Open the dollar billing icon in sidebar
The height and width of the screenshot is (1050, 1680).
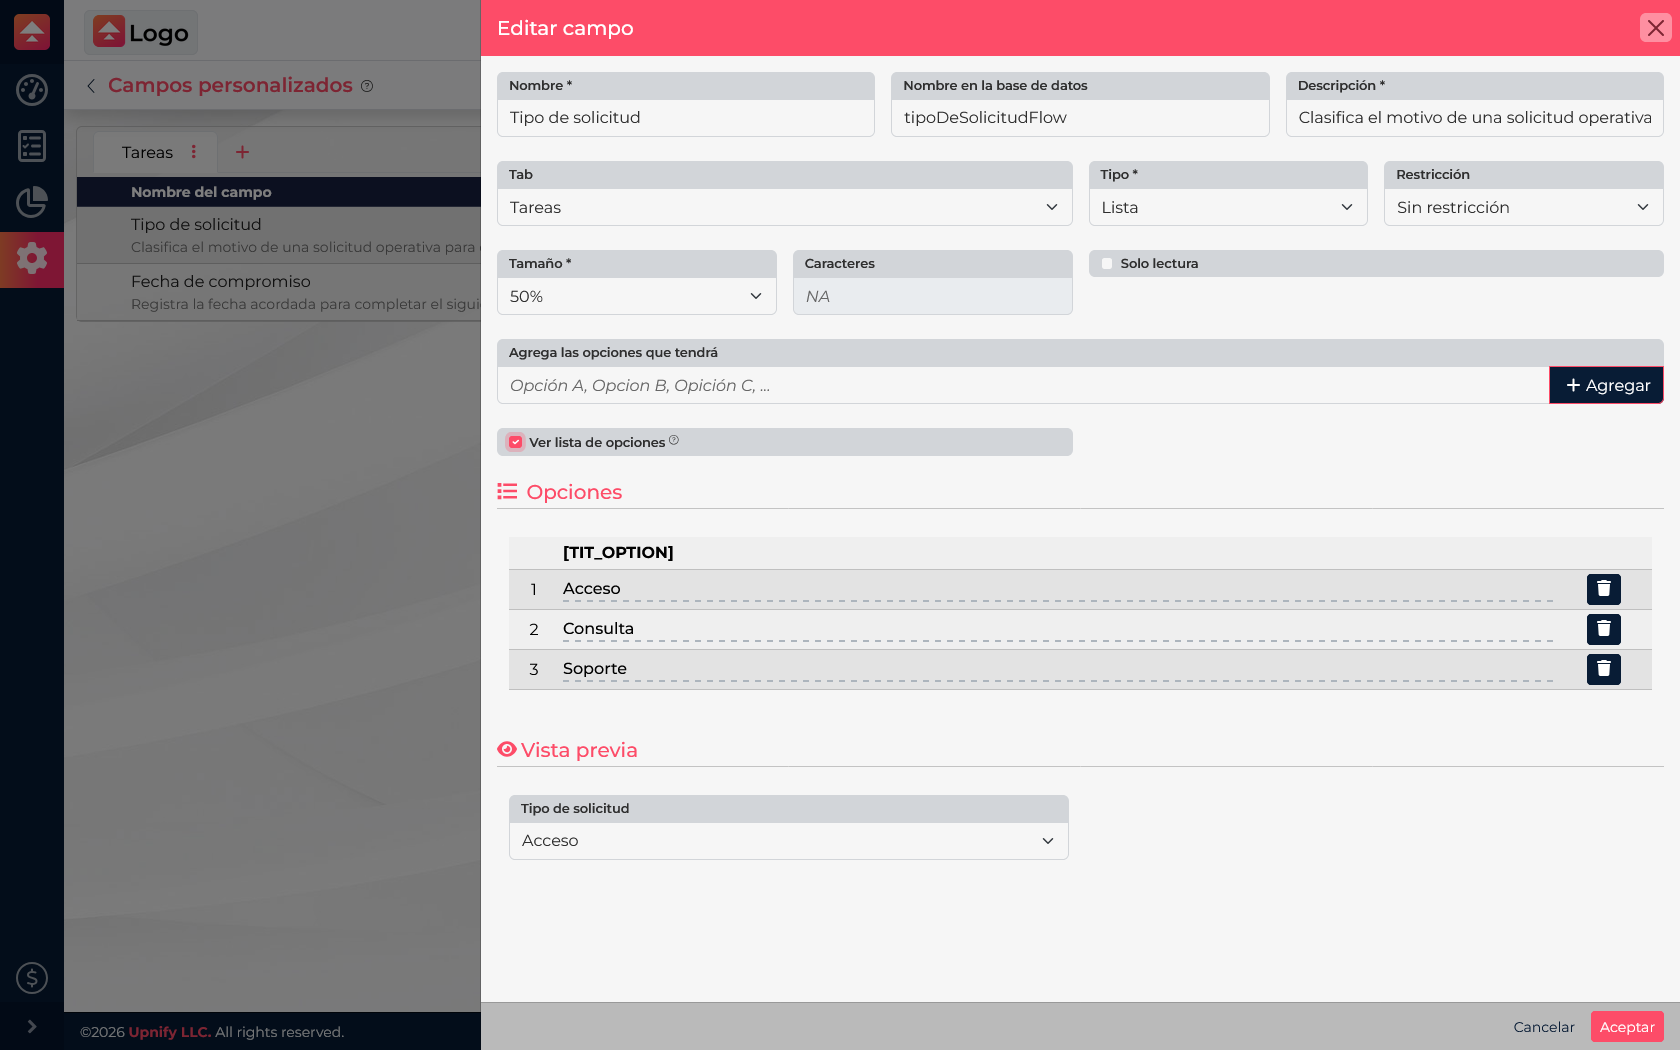click(x=32, y=978)
